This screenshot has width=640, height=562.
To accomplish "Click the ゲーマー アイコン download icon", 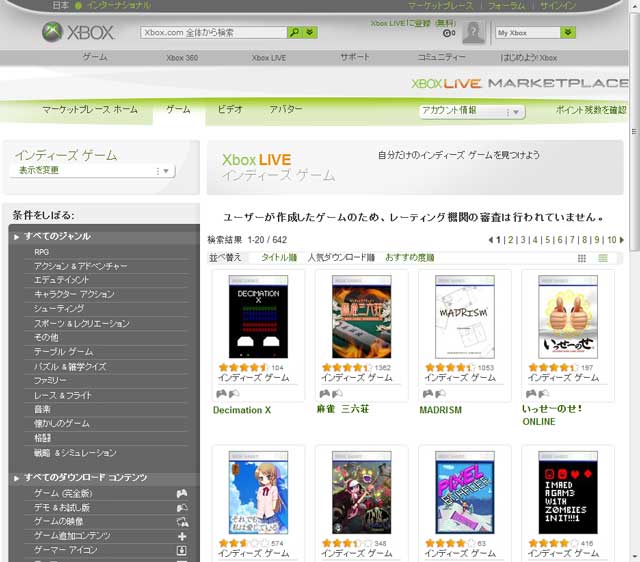I will [182, 551].
